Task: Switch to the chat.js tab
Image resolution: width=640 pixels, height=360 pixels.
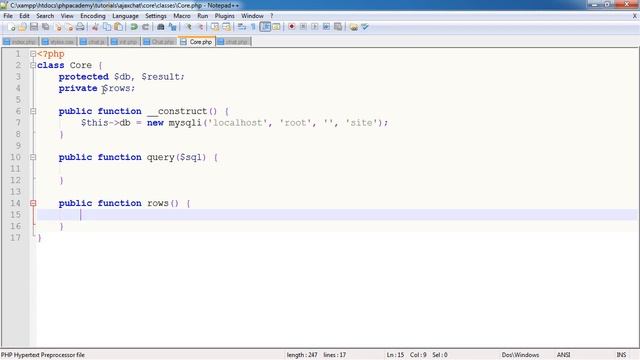Action: tap(93, 42)
